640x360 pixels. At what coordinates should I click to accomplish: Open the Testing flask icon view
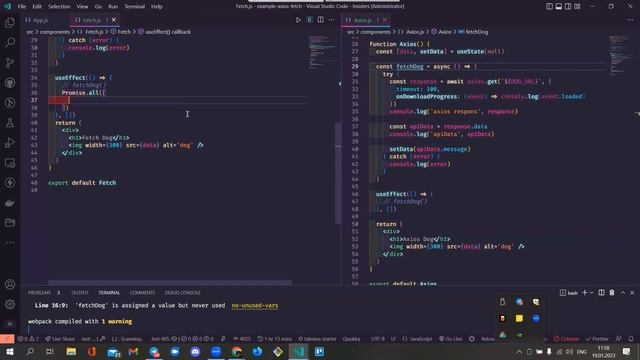(x=10, y=122)
